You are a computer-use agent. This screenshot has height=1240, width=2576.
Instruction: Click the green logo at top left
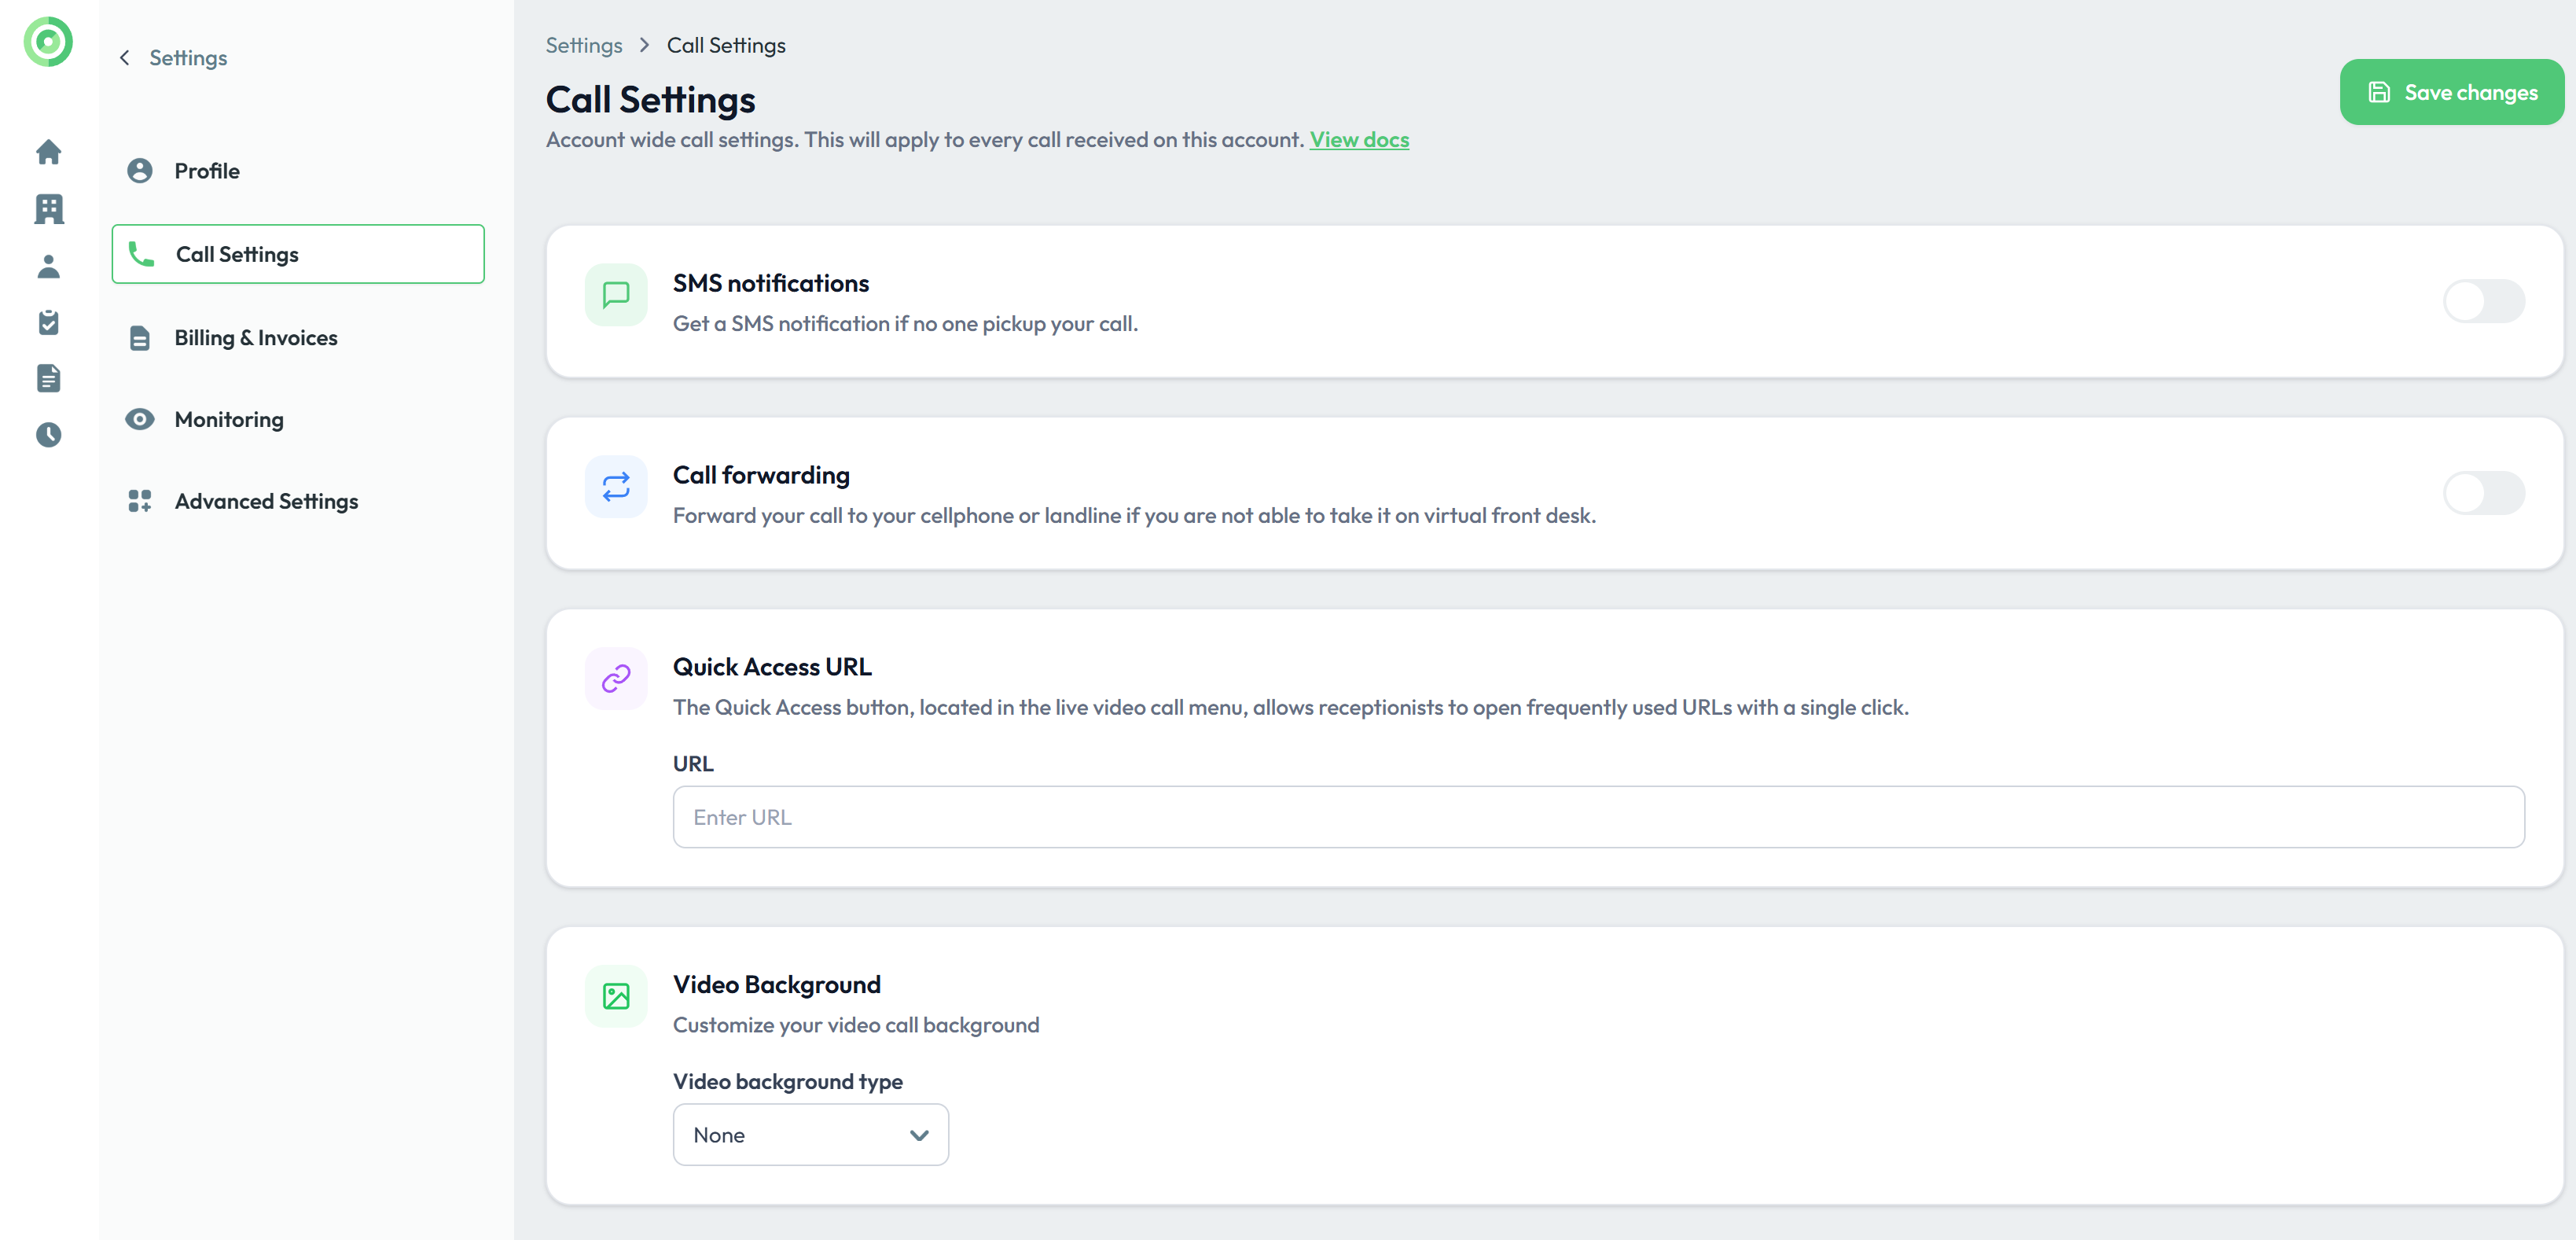coord(48,42)
